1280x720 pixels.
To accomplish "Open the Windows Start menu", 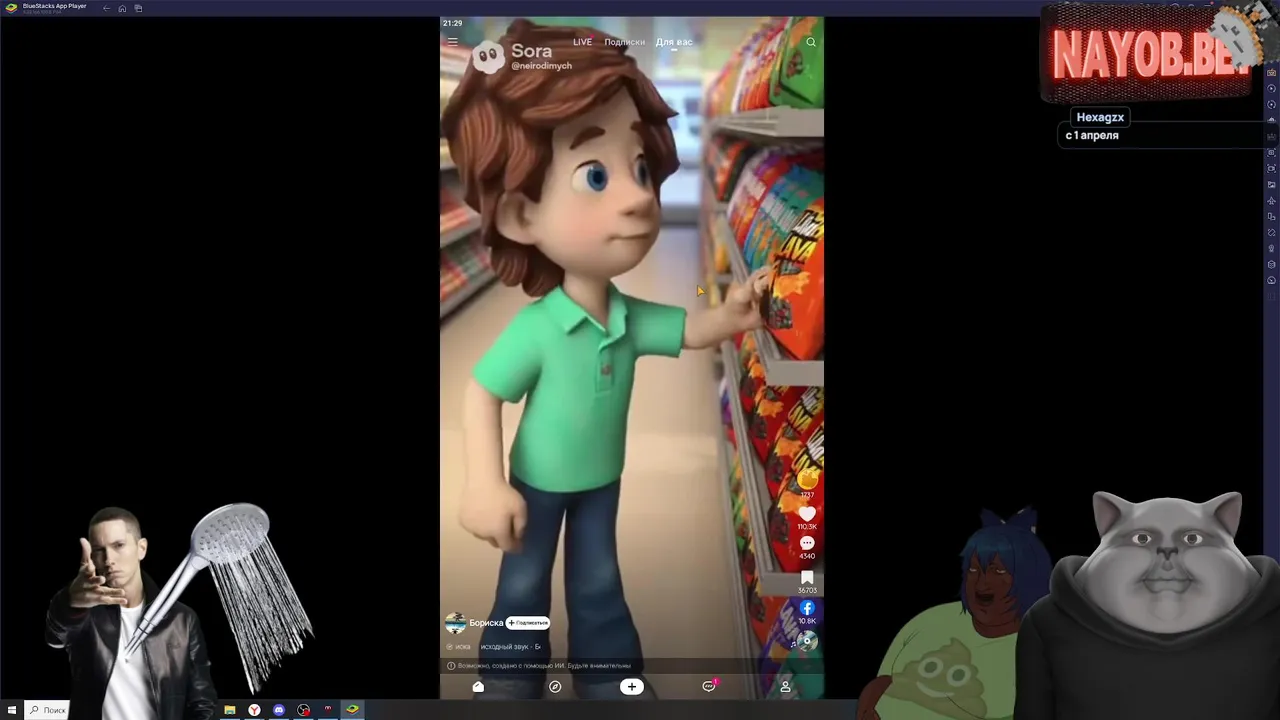I will [x=11, y=710].
